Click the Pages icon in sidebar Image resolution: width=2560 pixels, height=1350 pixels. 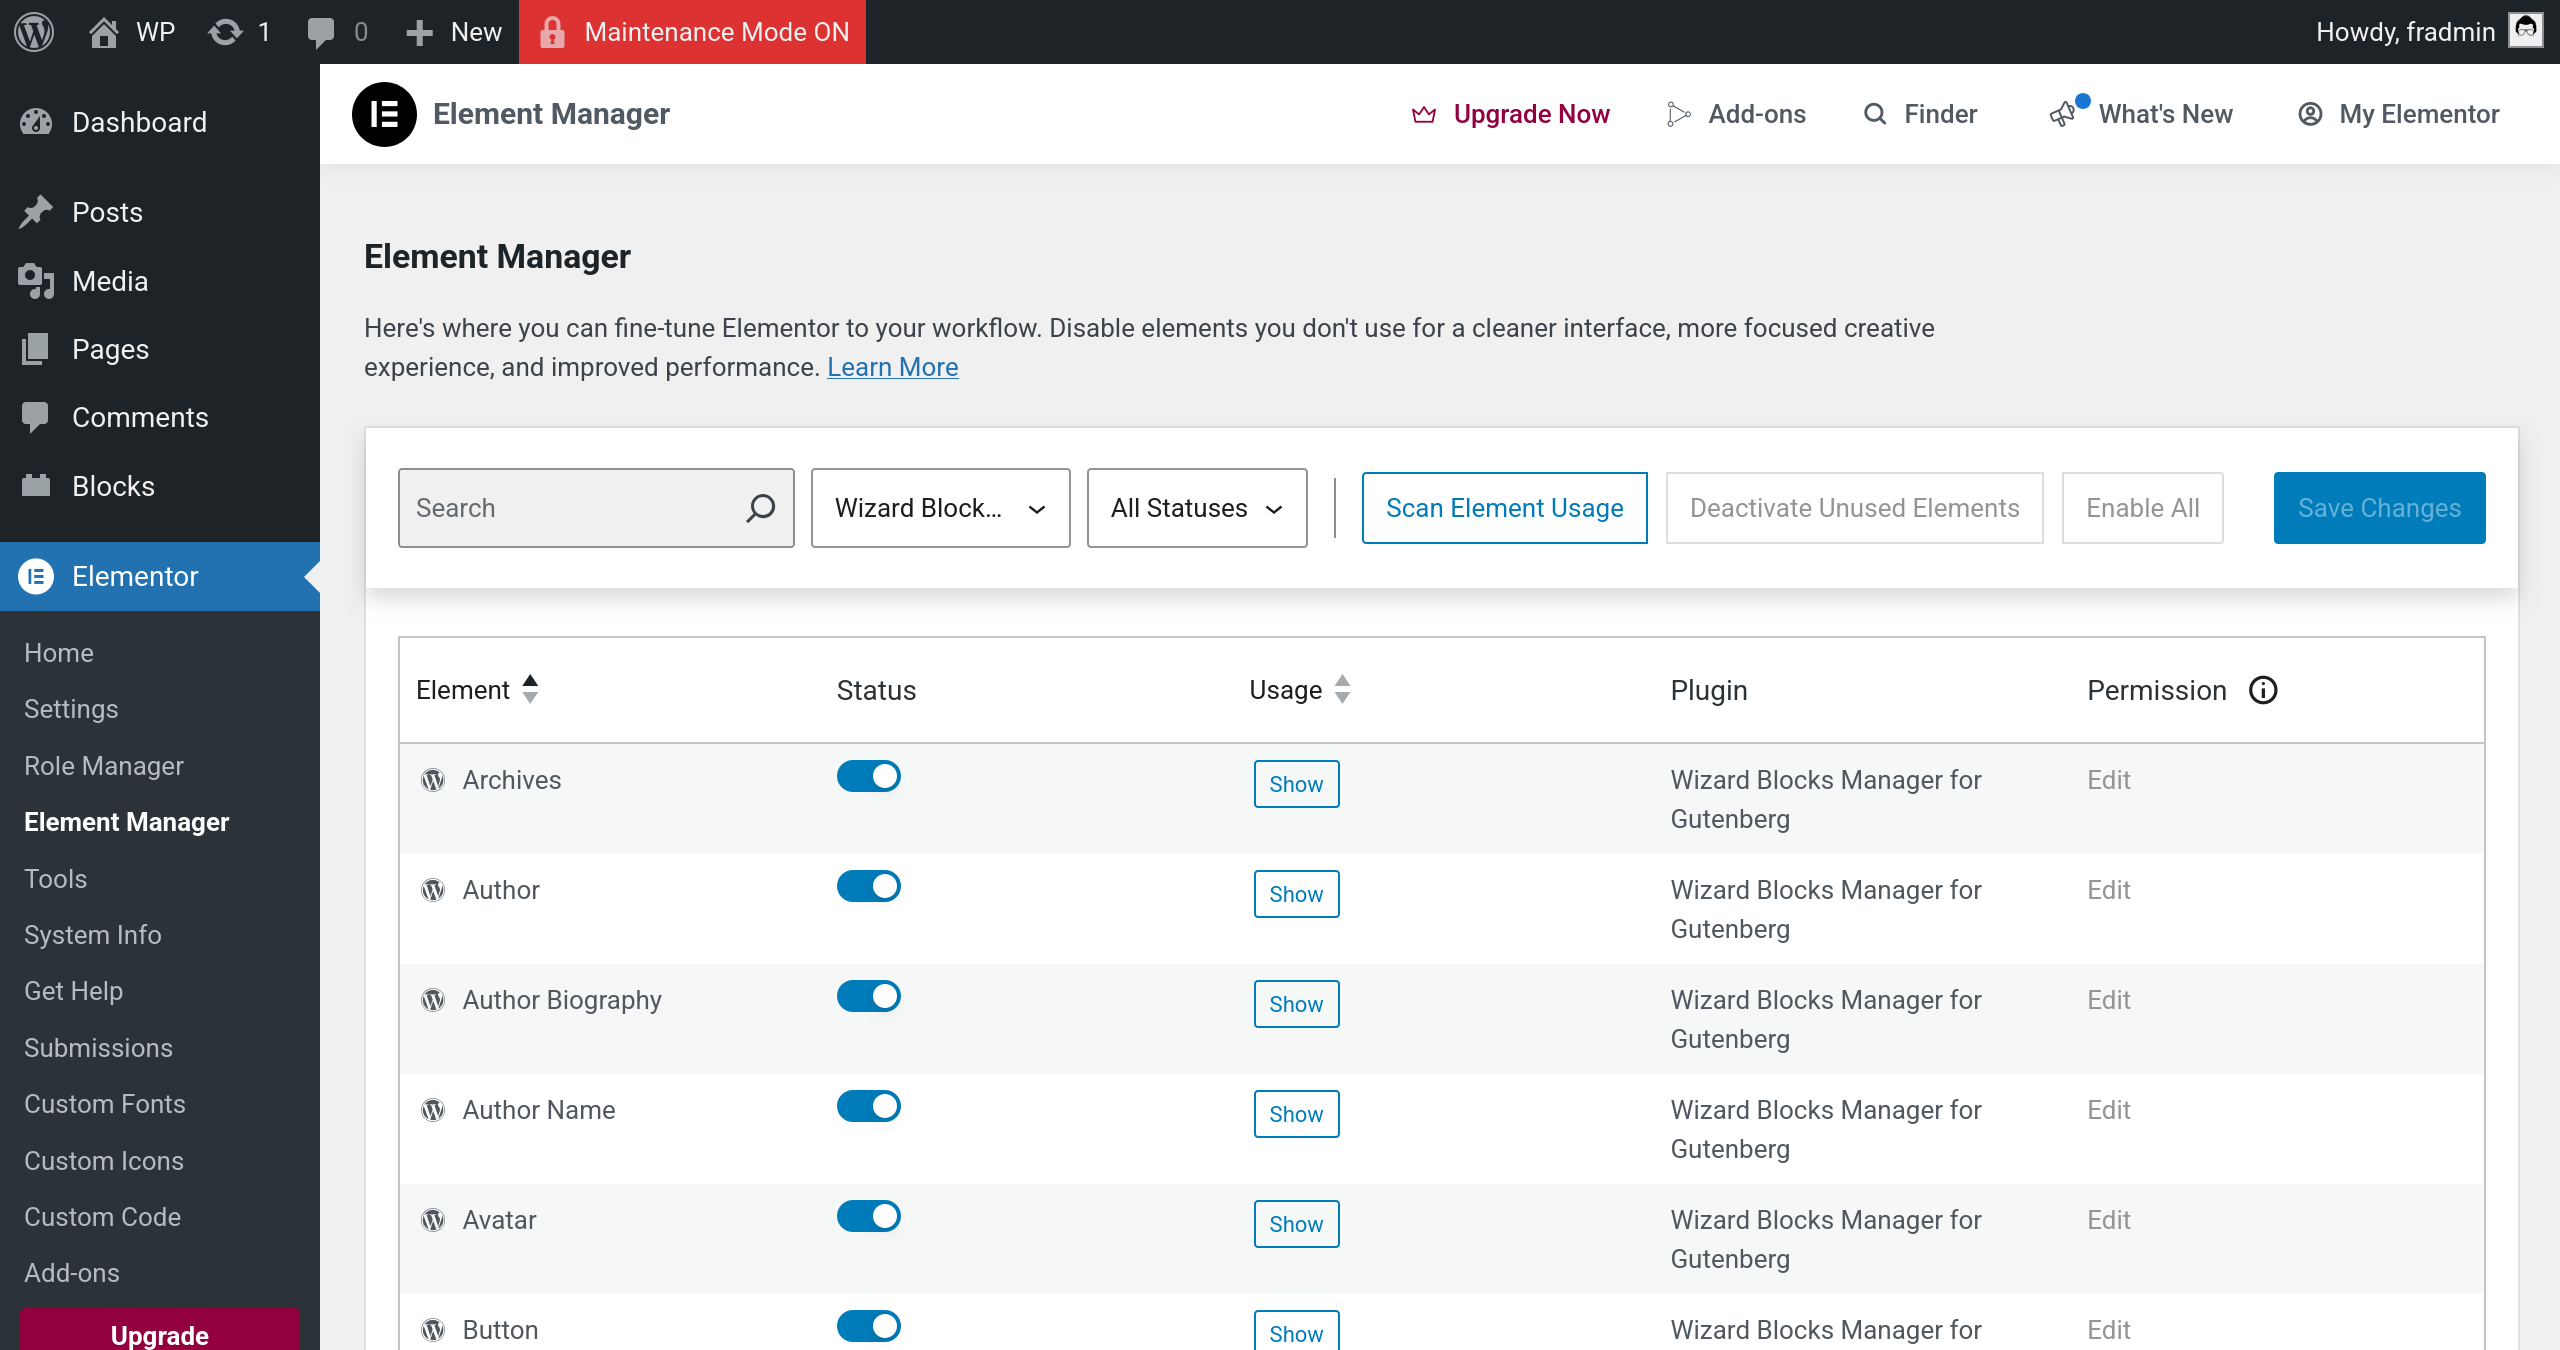(x=36, y=349)
